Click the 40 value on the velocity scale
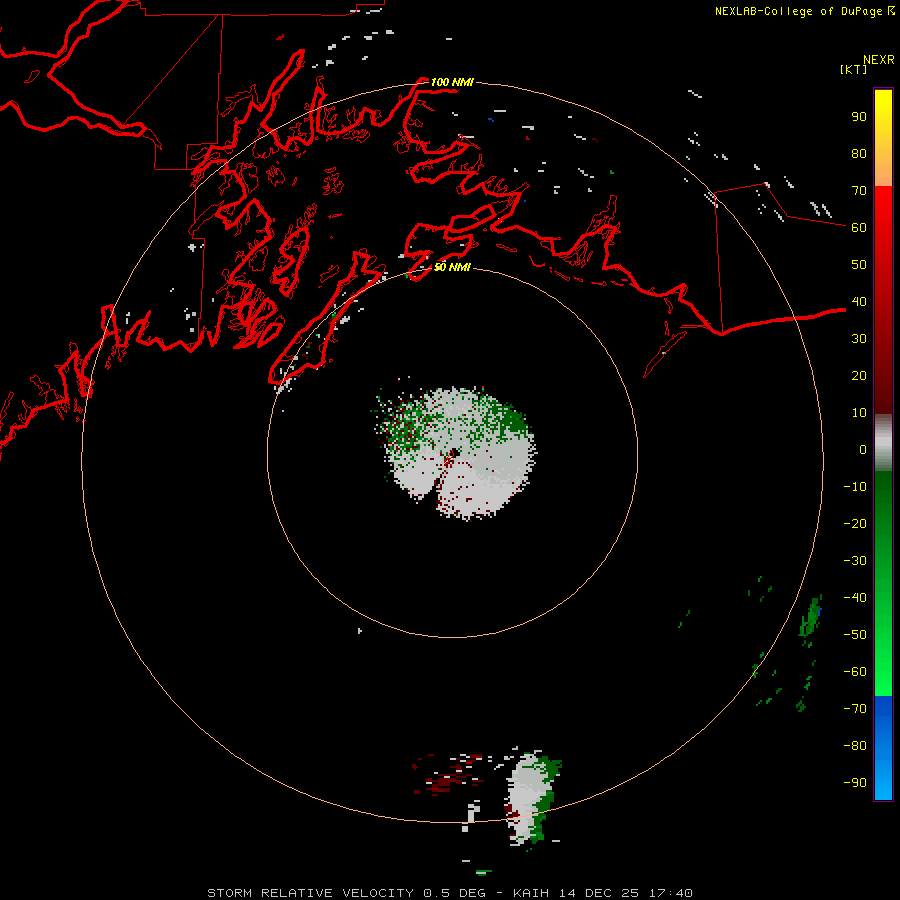The image size is (900, 900). 859,301
